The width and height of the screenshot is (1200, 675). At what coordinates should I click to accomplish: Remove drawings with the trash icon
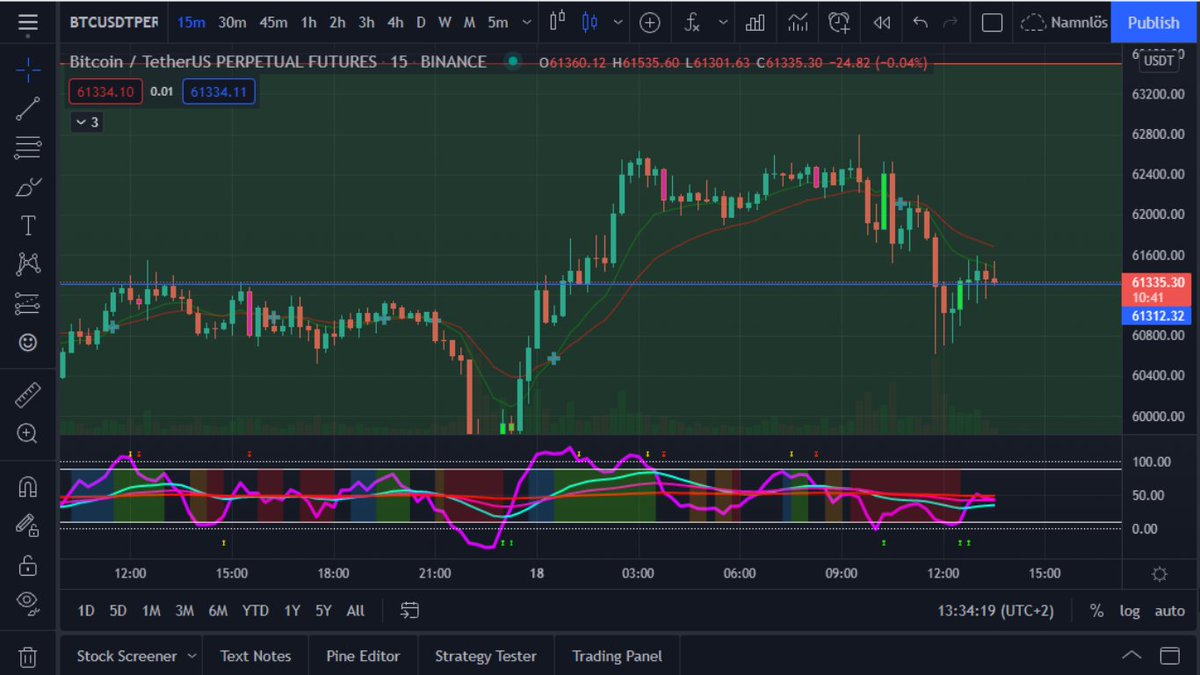coord(28,657)
